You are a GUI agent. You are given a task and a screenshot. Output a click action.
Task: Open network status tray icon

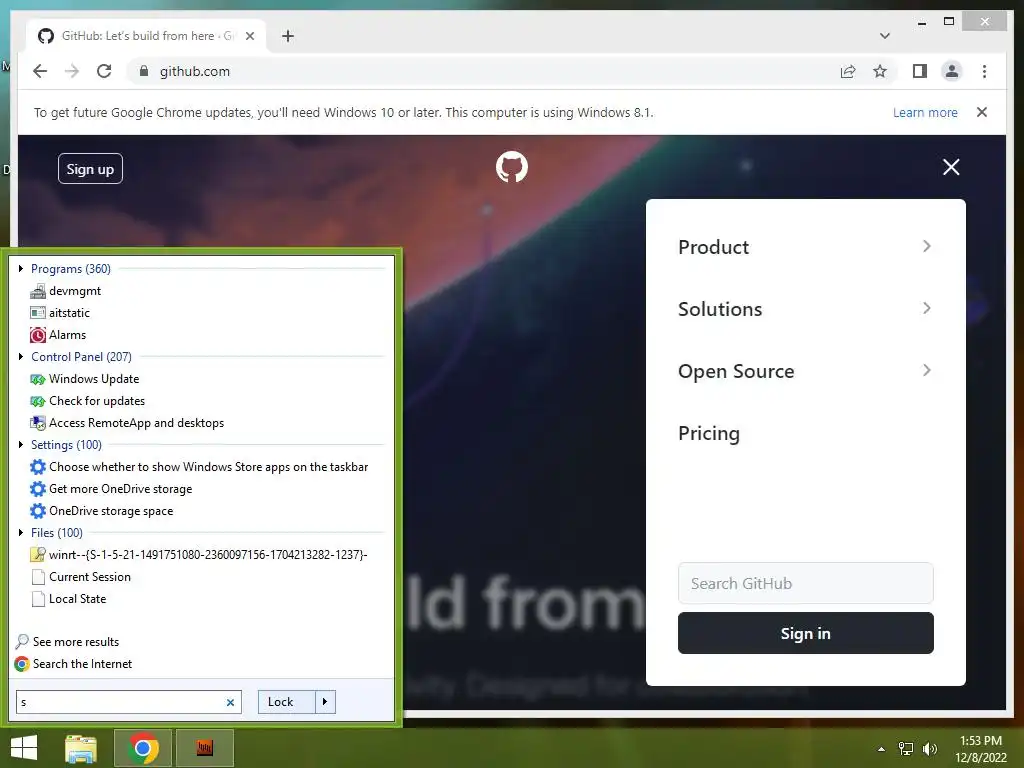point(906,749)
